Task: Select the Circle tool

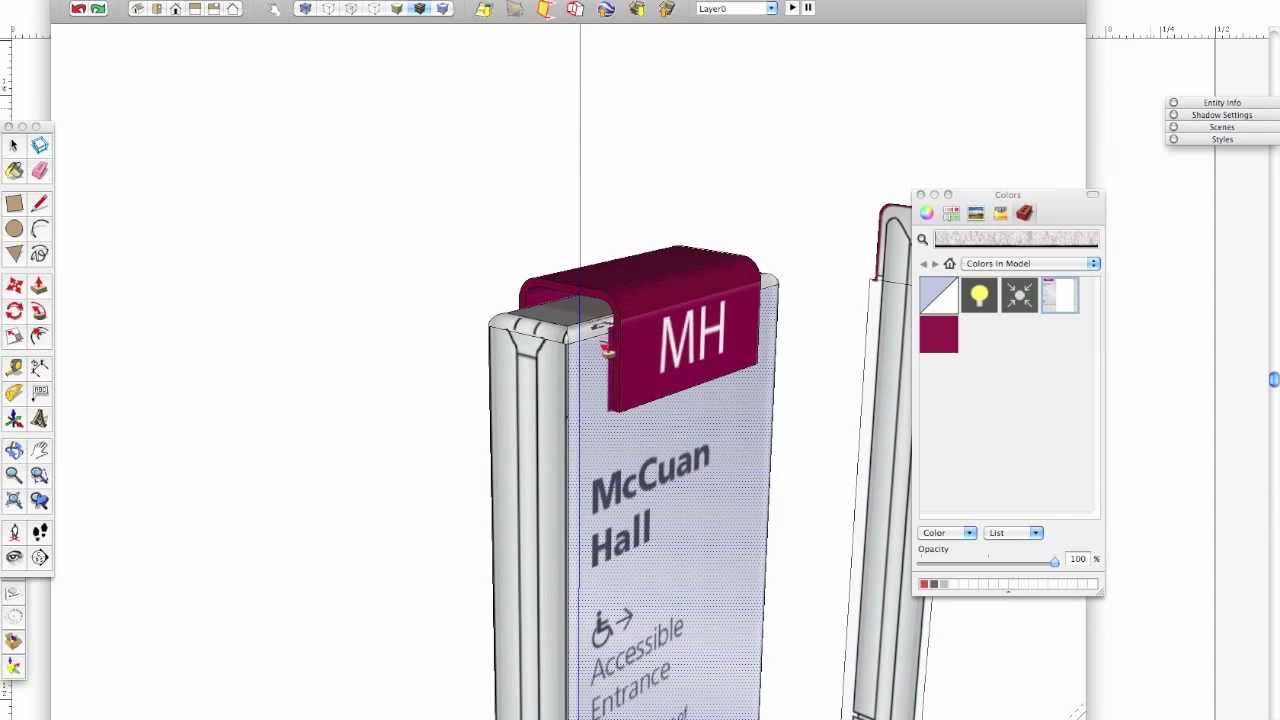Action: (x=14, y=229)
